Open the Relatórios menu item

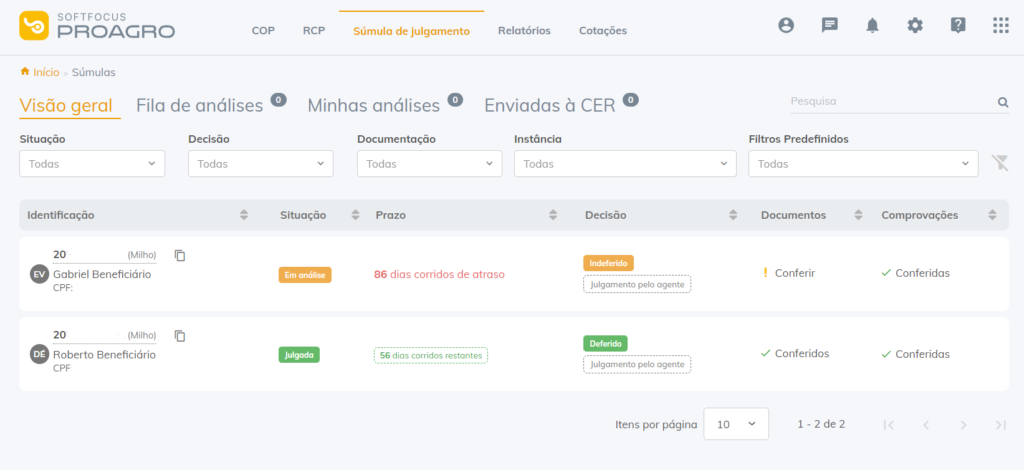coord(524,30)
